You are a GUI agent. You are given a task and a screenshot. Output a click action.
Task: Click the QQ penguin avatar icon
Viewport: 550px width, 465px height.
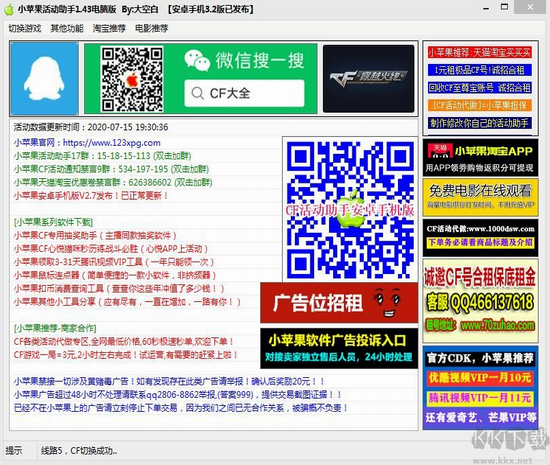45,79
